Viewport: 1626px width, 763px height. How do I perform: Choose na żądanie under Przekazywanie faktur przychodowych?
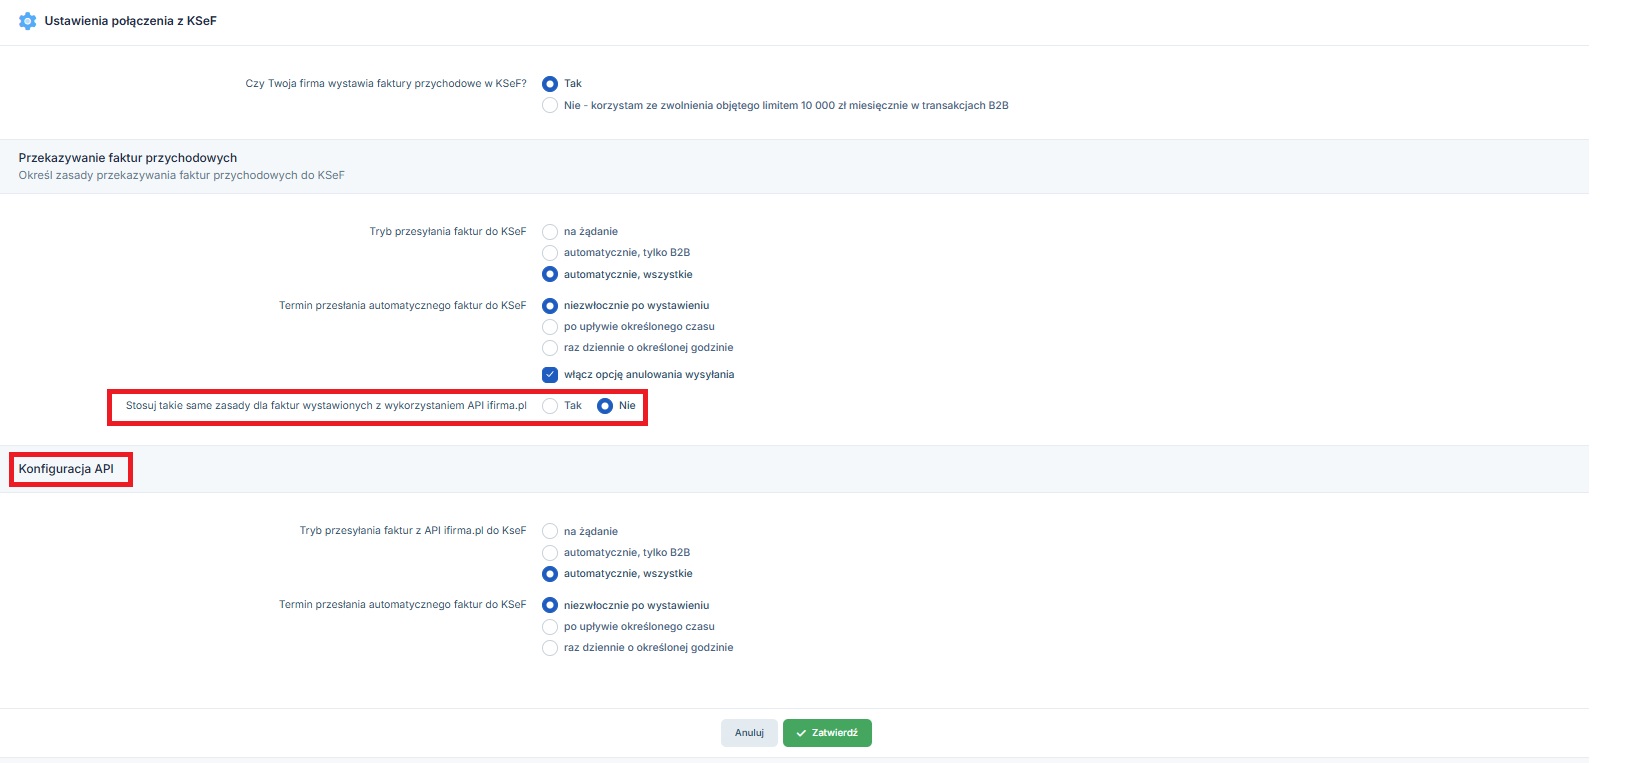click(550, 232)
